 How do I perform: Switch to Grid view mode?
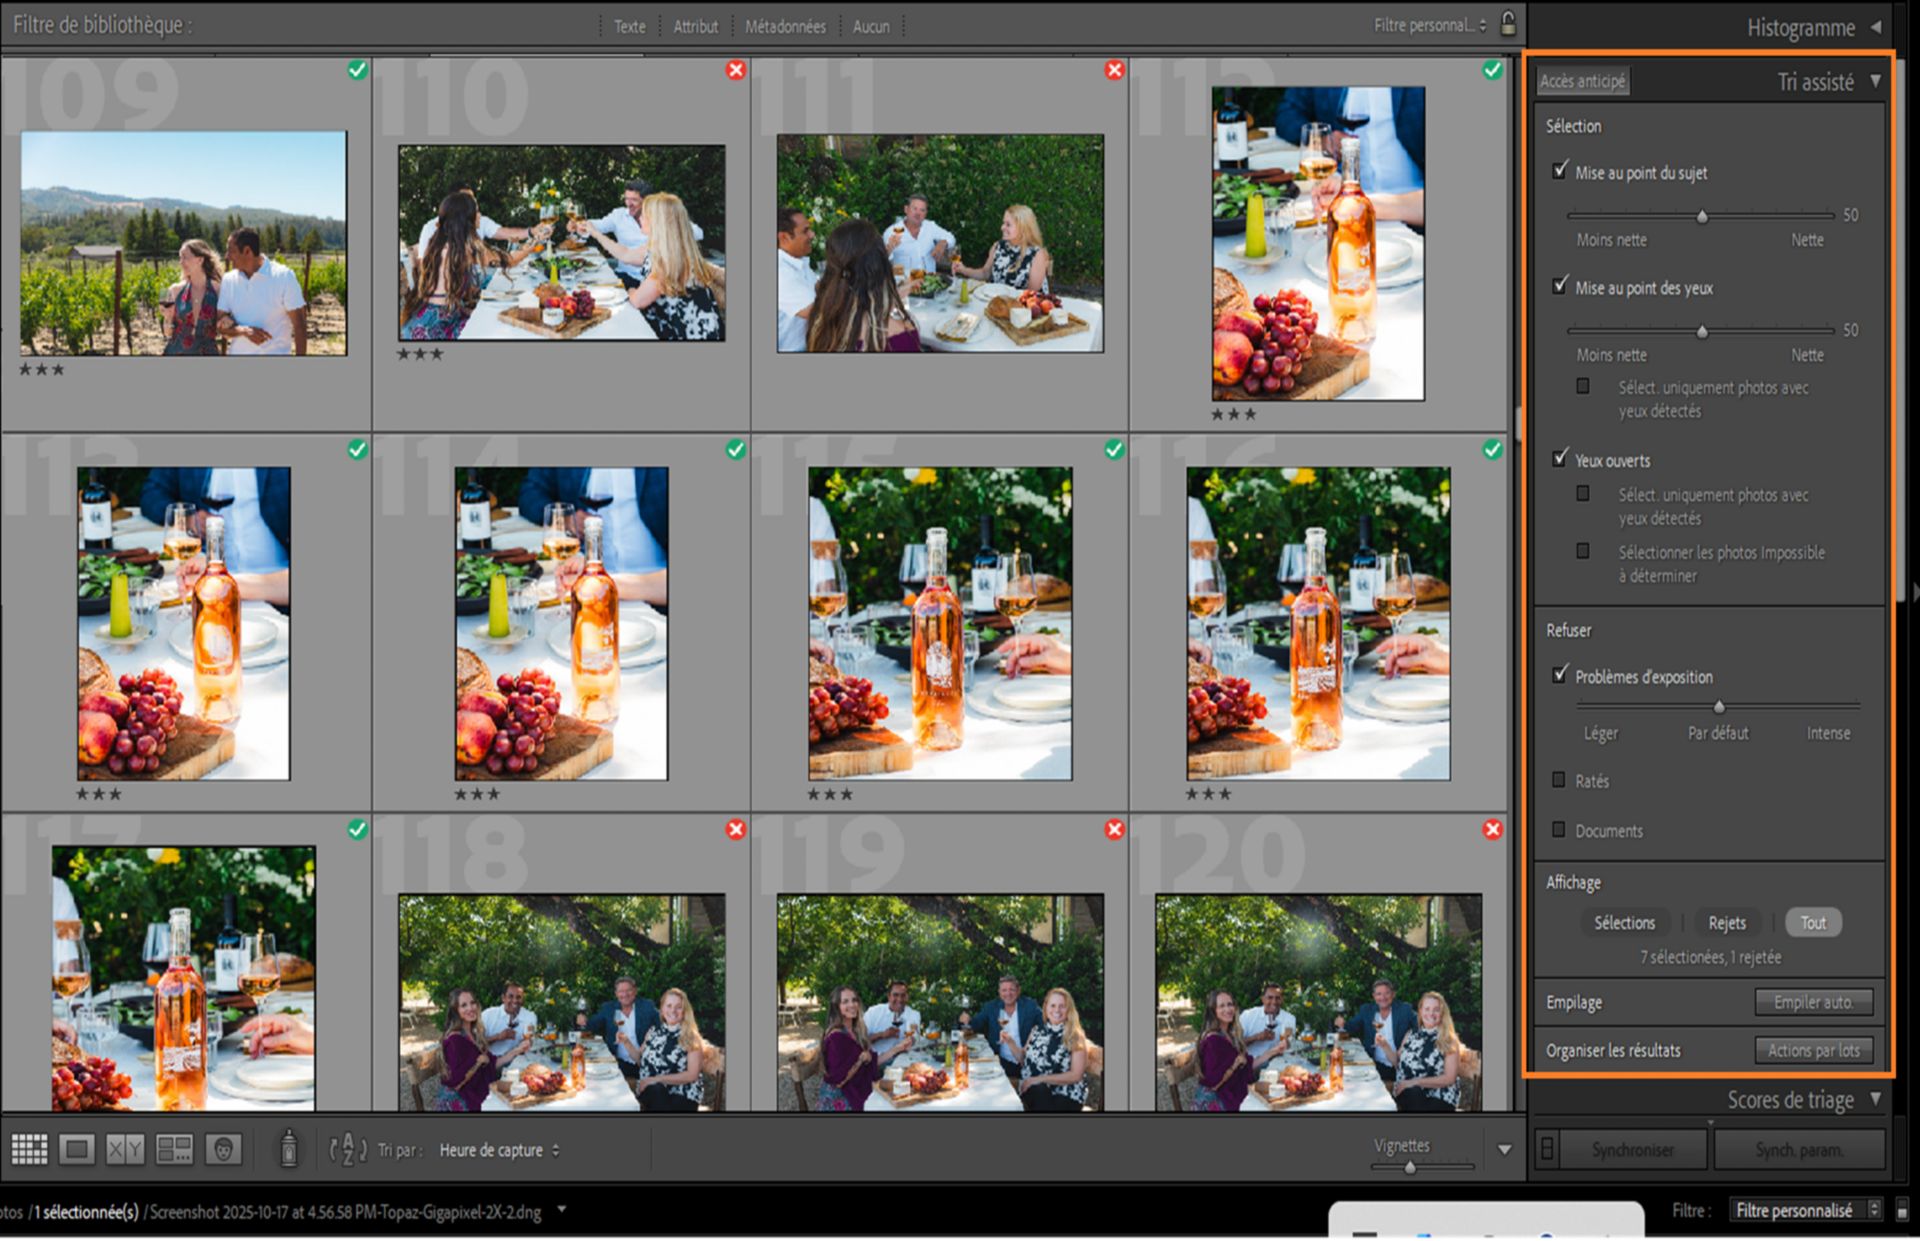click(29, 1149)
